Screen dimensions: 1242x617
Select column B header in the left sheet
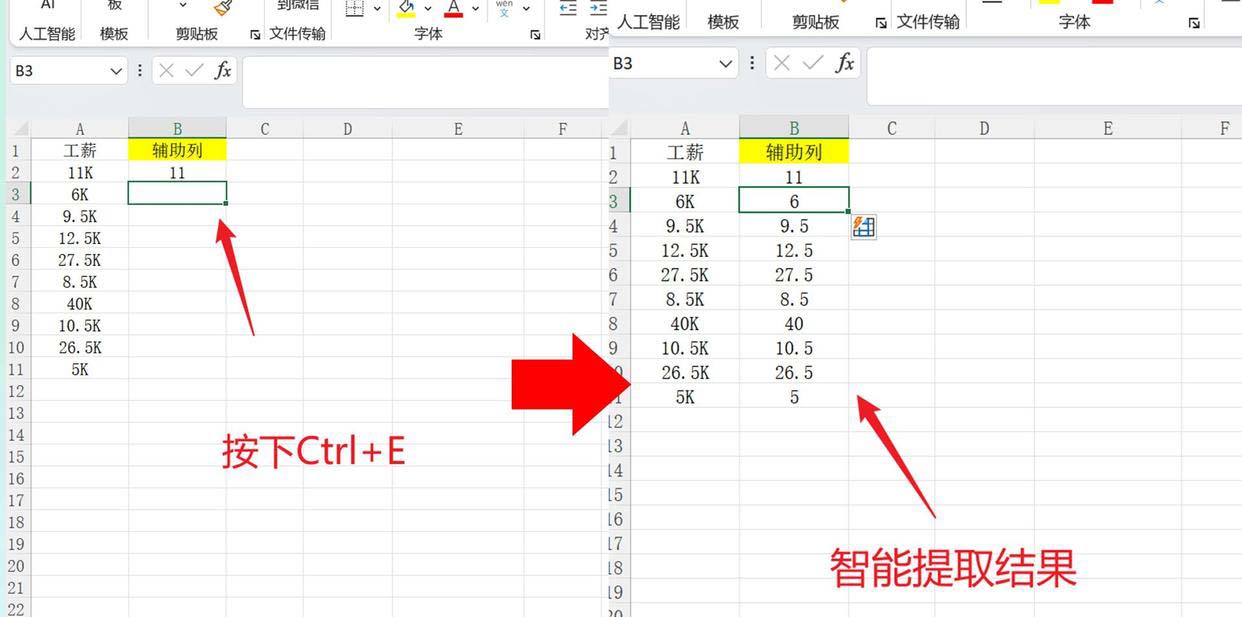coord(177,129)
